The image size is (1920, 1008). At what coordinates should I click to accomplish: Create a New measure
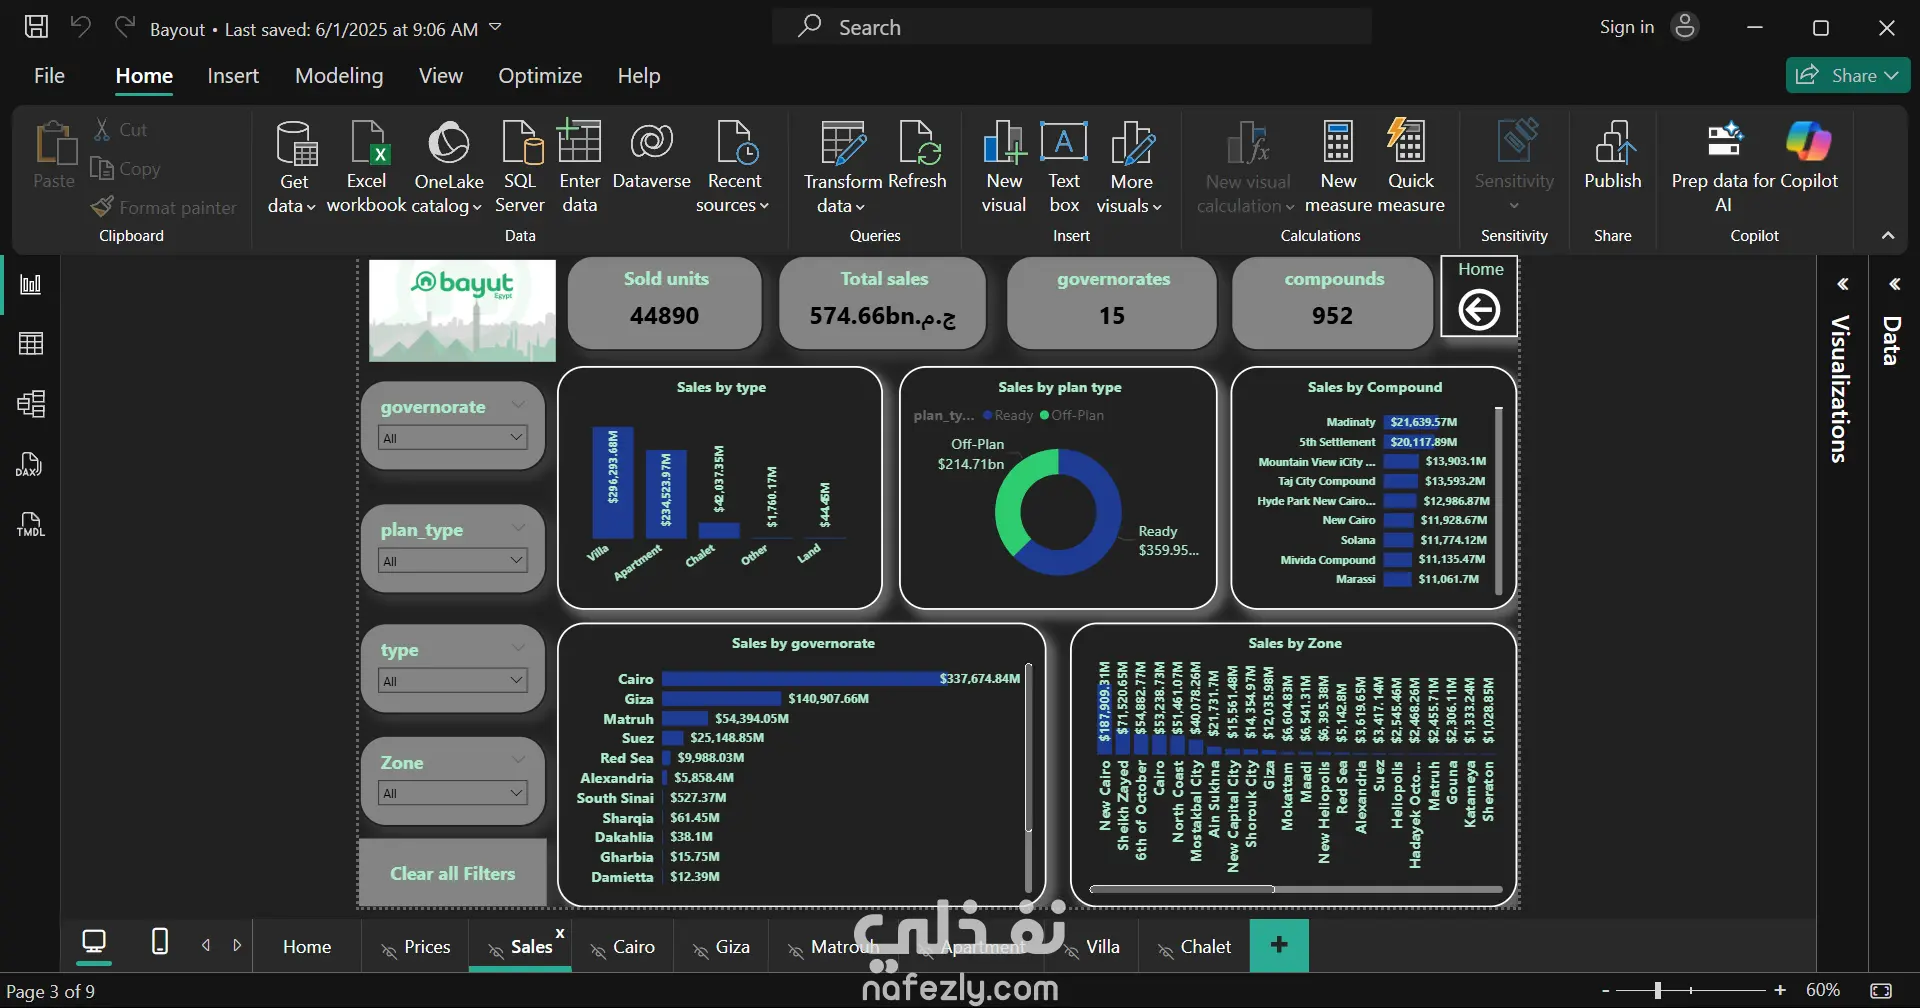(x=1338, y=166)
